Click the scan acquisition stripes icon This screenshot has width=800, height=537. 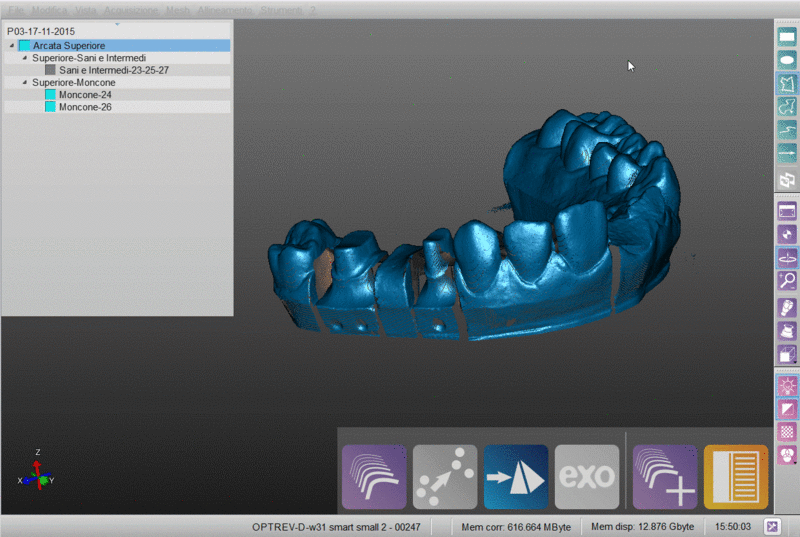click(x=374, y=477)
